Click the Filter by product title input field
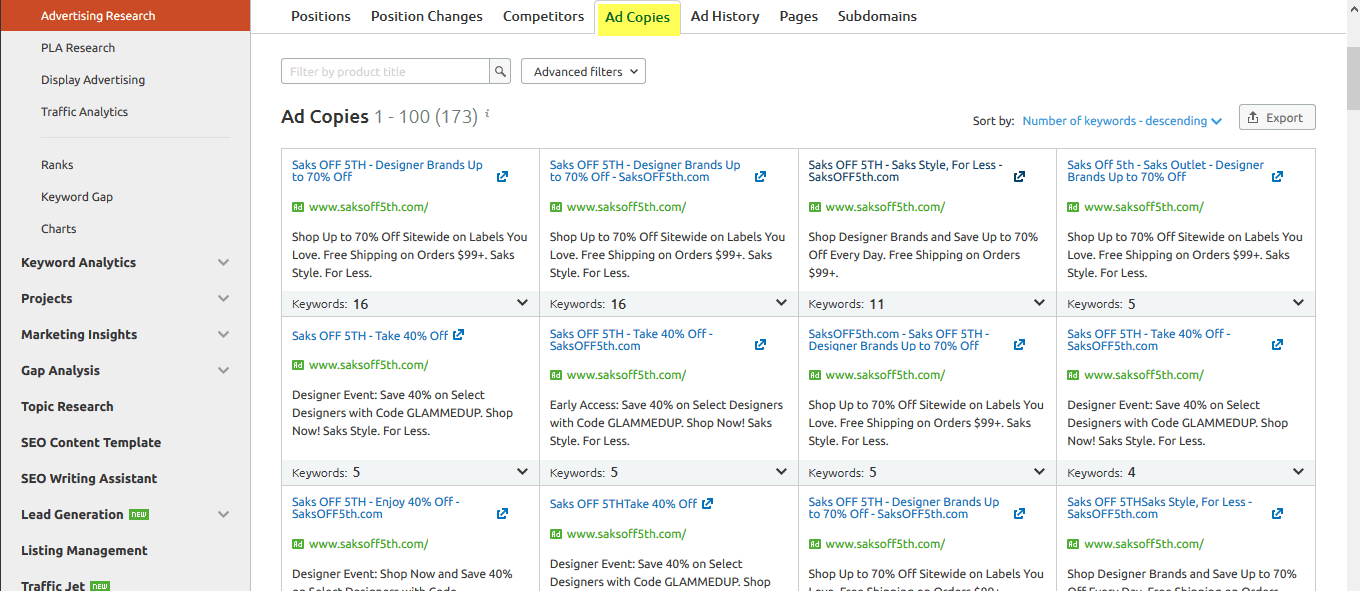Image resolution: width=1360 pixels, height=591 pixels. (x=385, y=71)
